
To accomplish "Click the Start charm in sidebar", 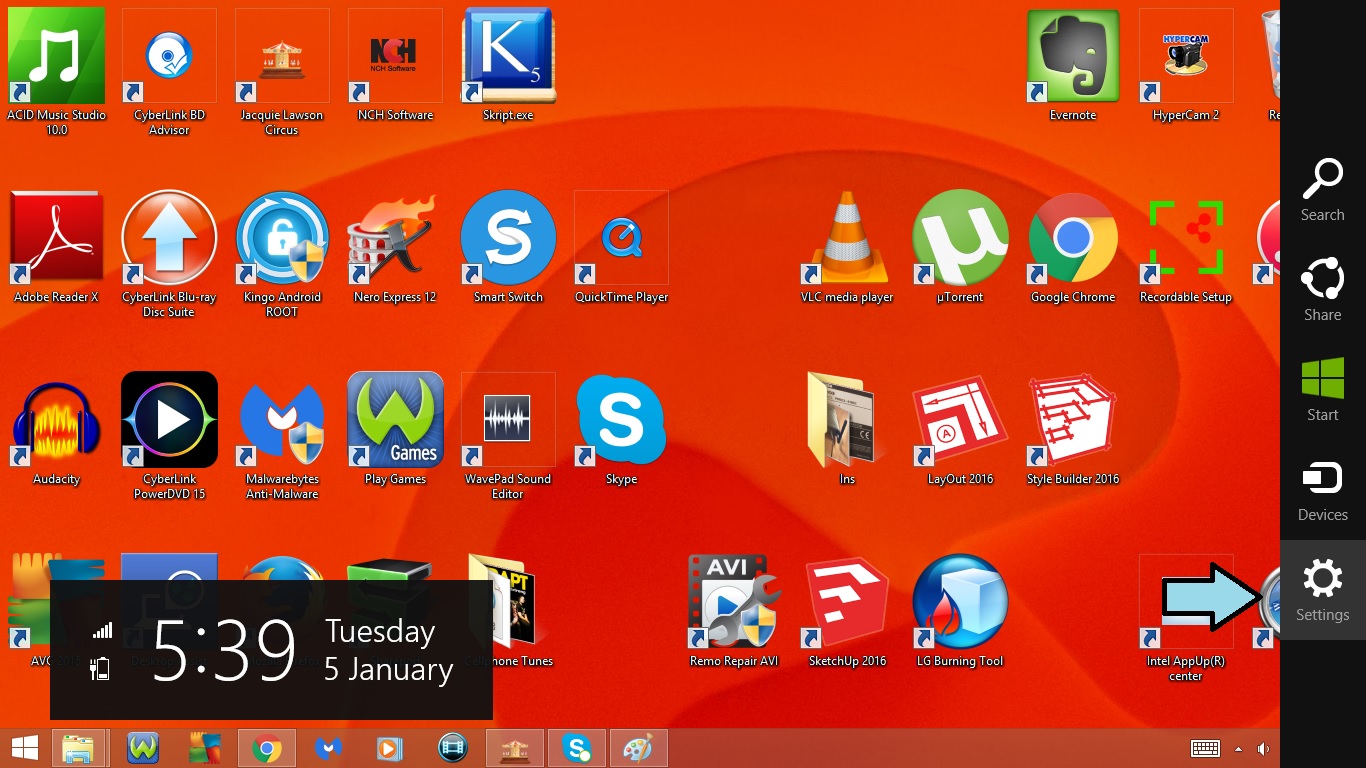I will 1322,390.
